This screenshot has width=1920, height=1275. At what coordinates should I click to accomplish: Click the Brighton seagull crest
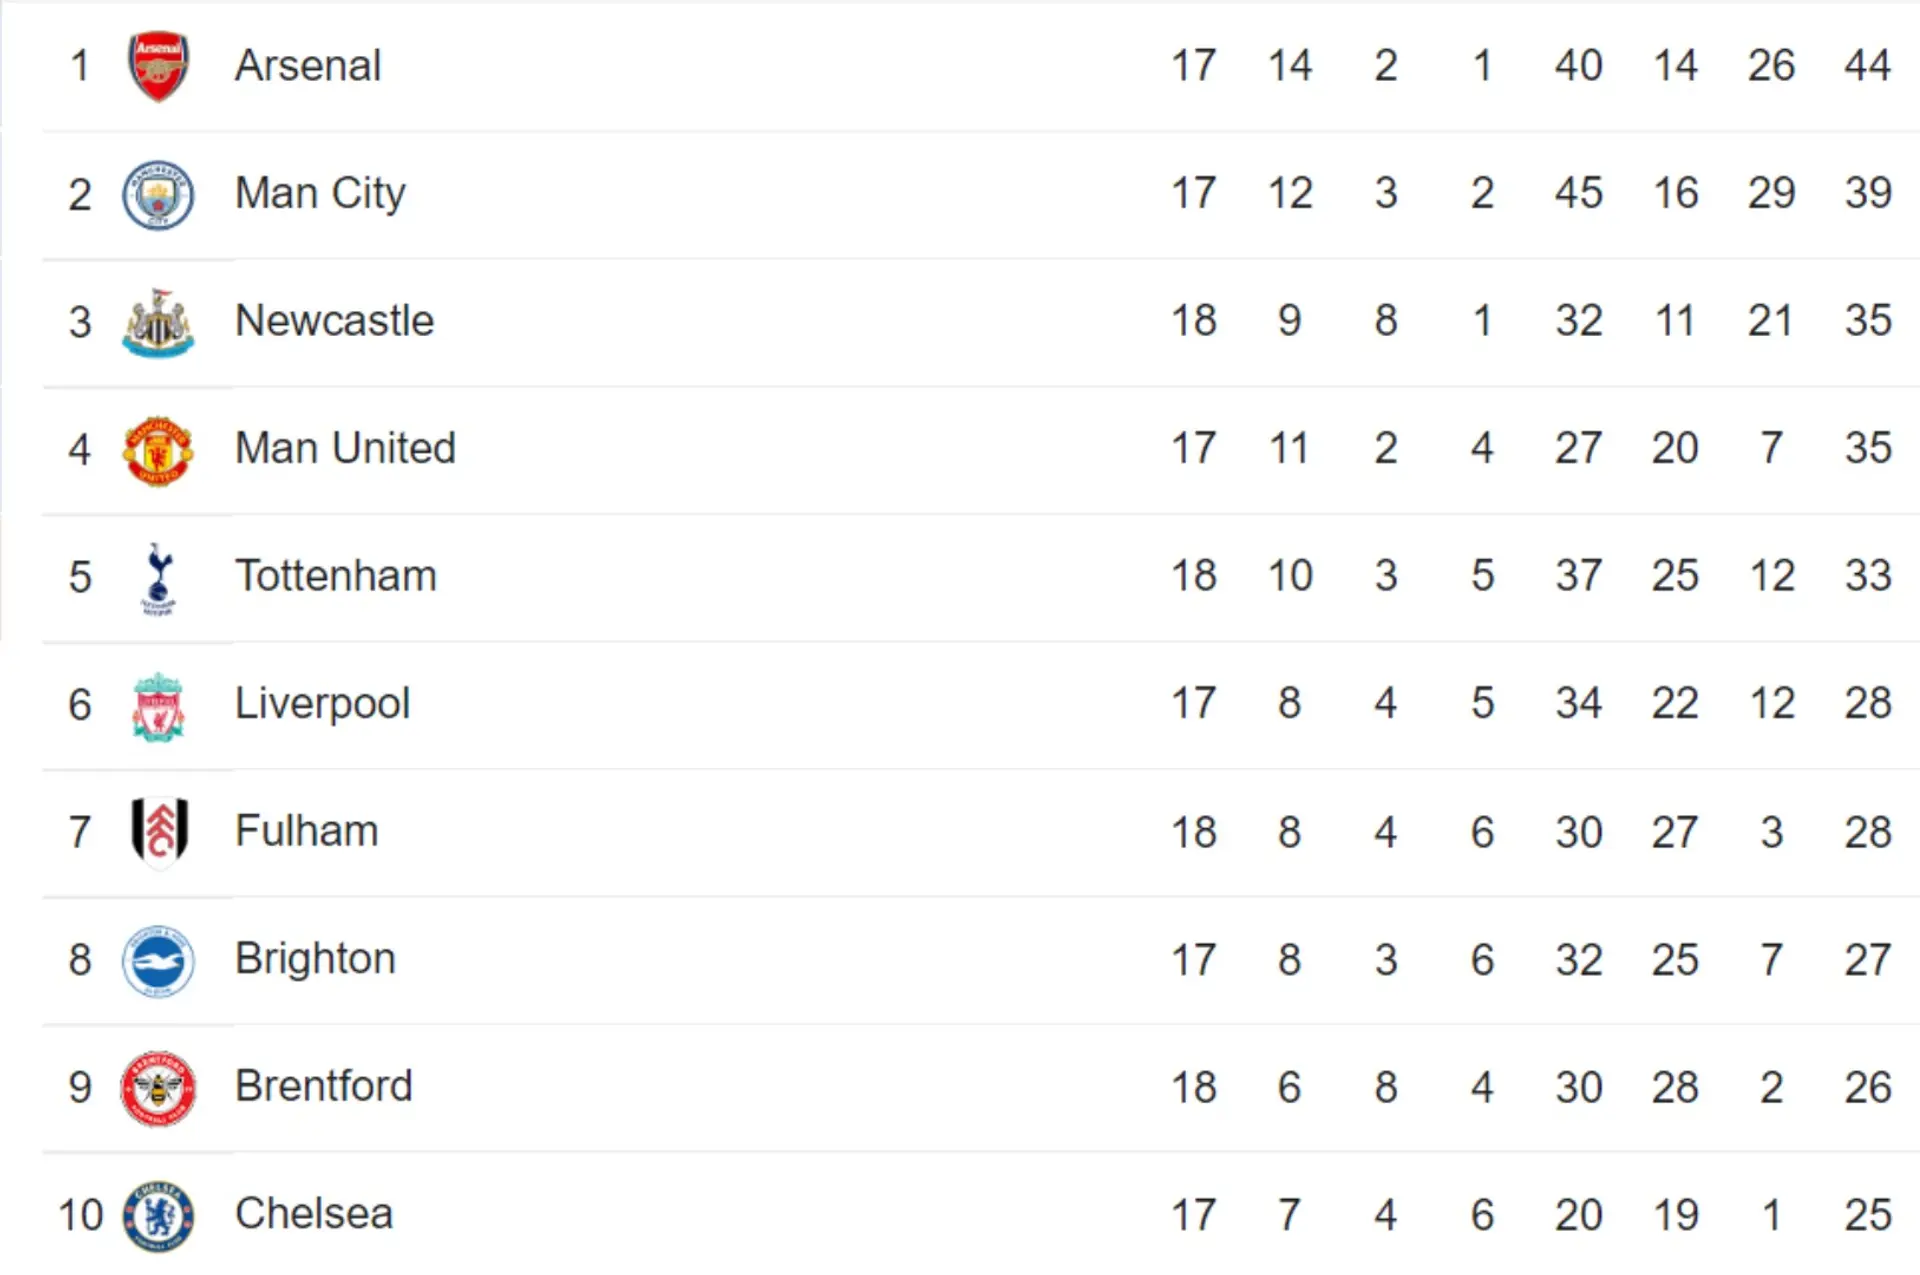(x=158, y=961)
